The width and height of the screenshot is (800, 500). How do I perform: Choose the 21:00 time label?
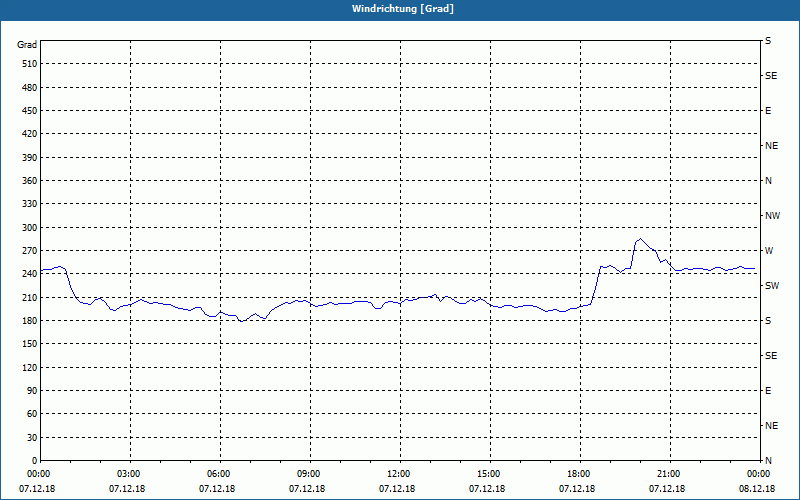(669, 474)
